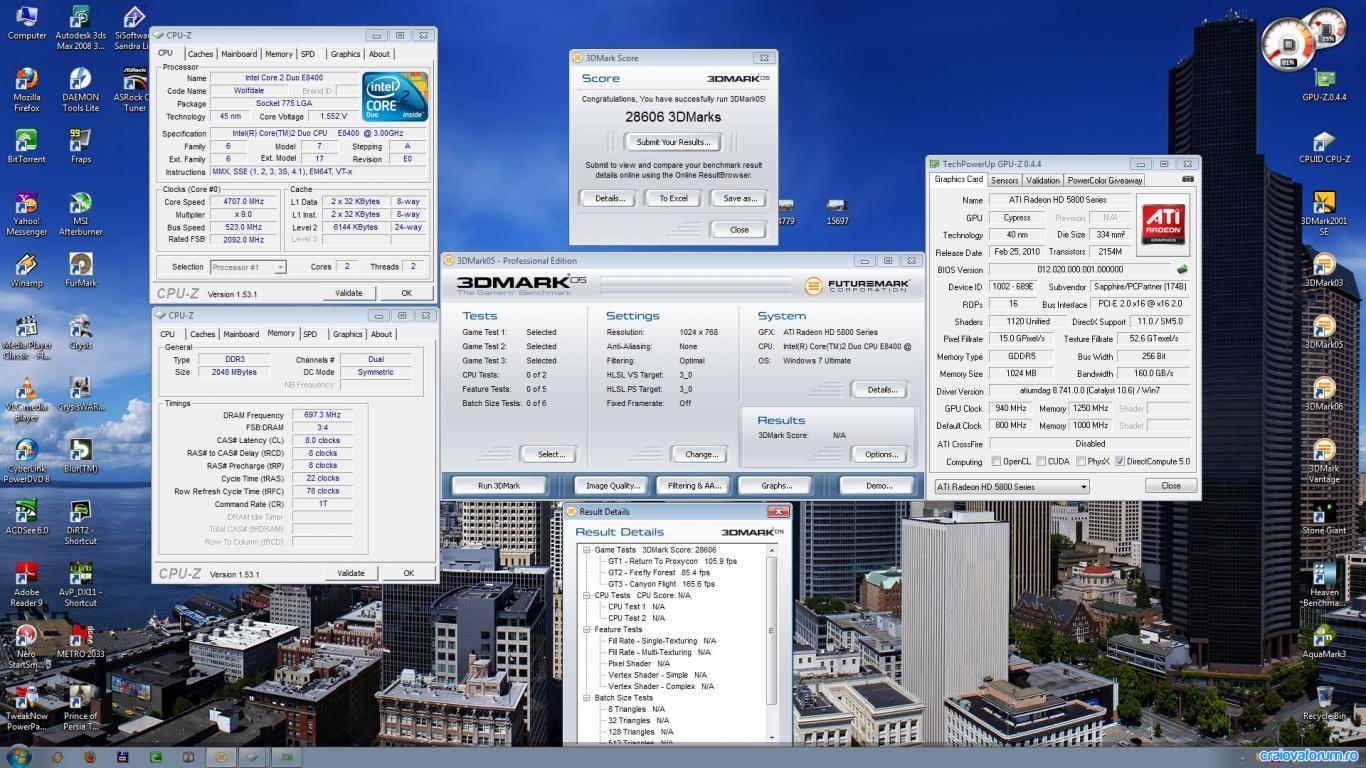Open the Fraps desktop icon

point(80,146)
